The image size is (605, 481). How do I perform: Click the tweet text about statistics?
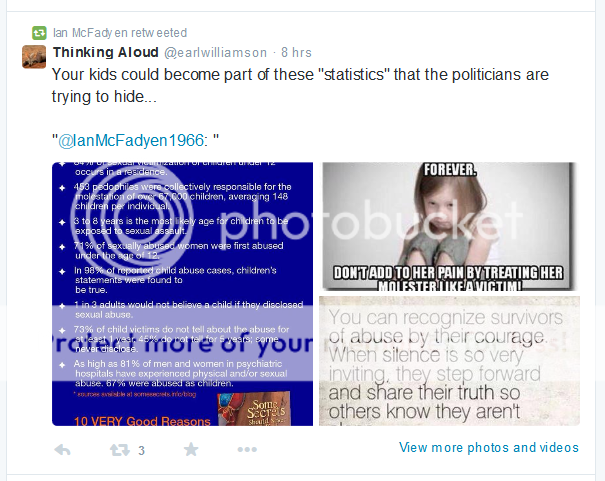[300, 85]
